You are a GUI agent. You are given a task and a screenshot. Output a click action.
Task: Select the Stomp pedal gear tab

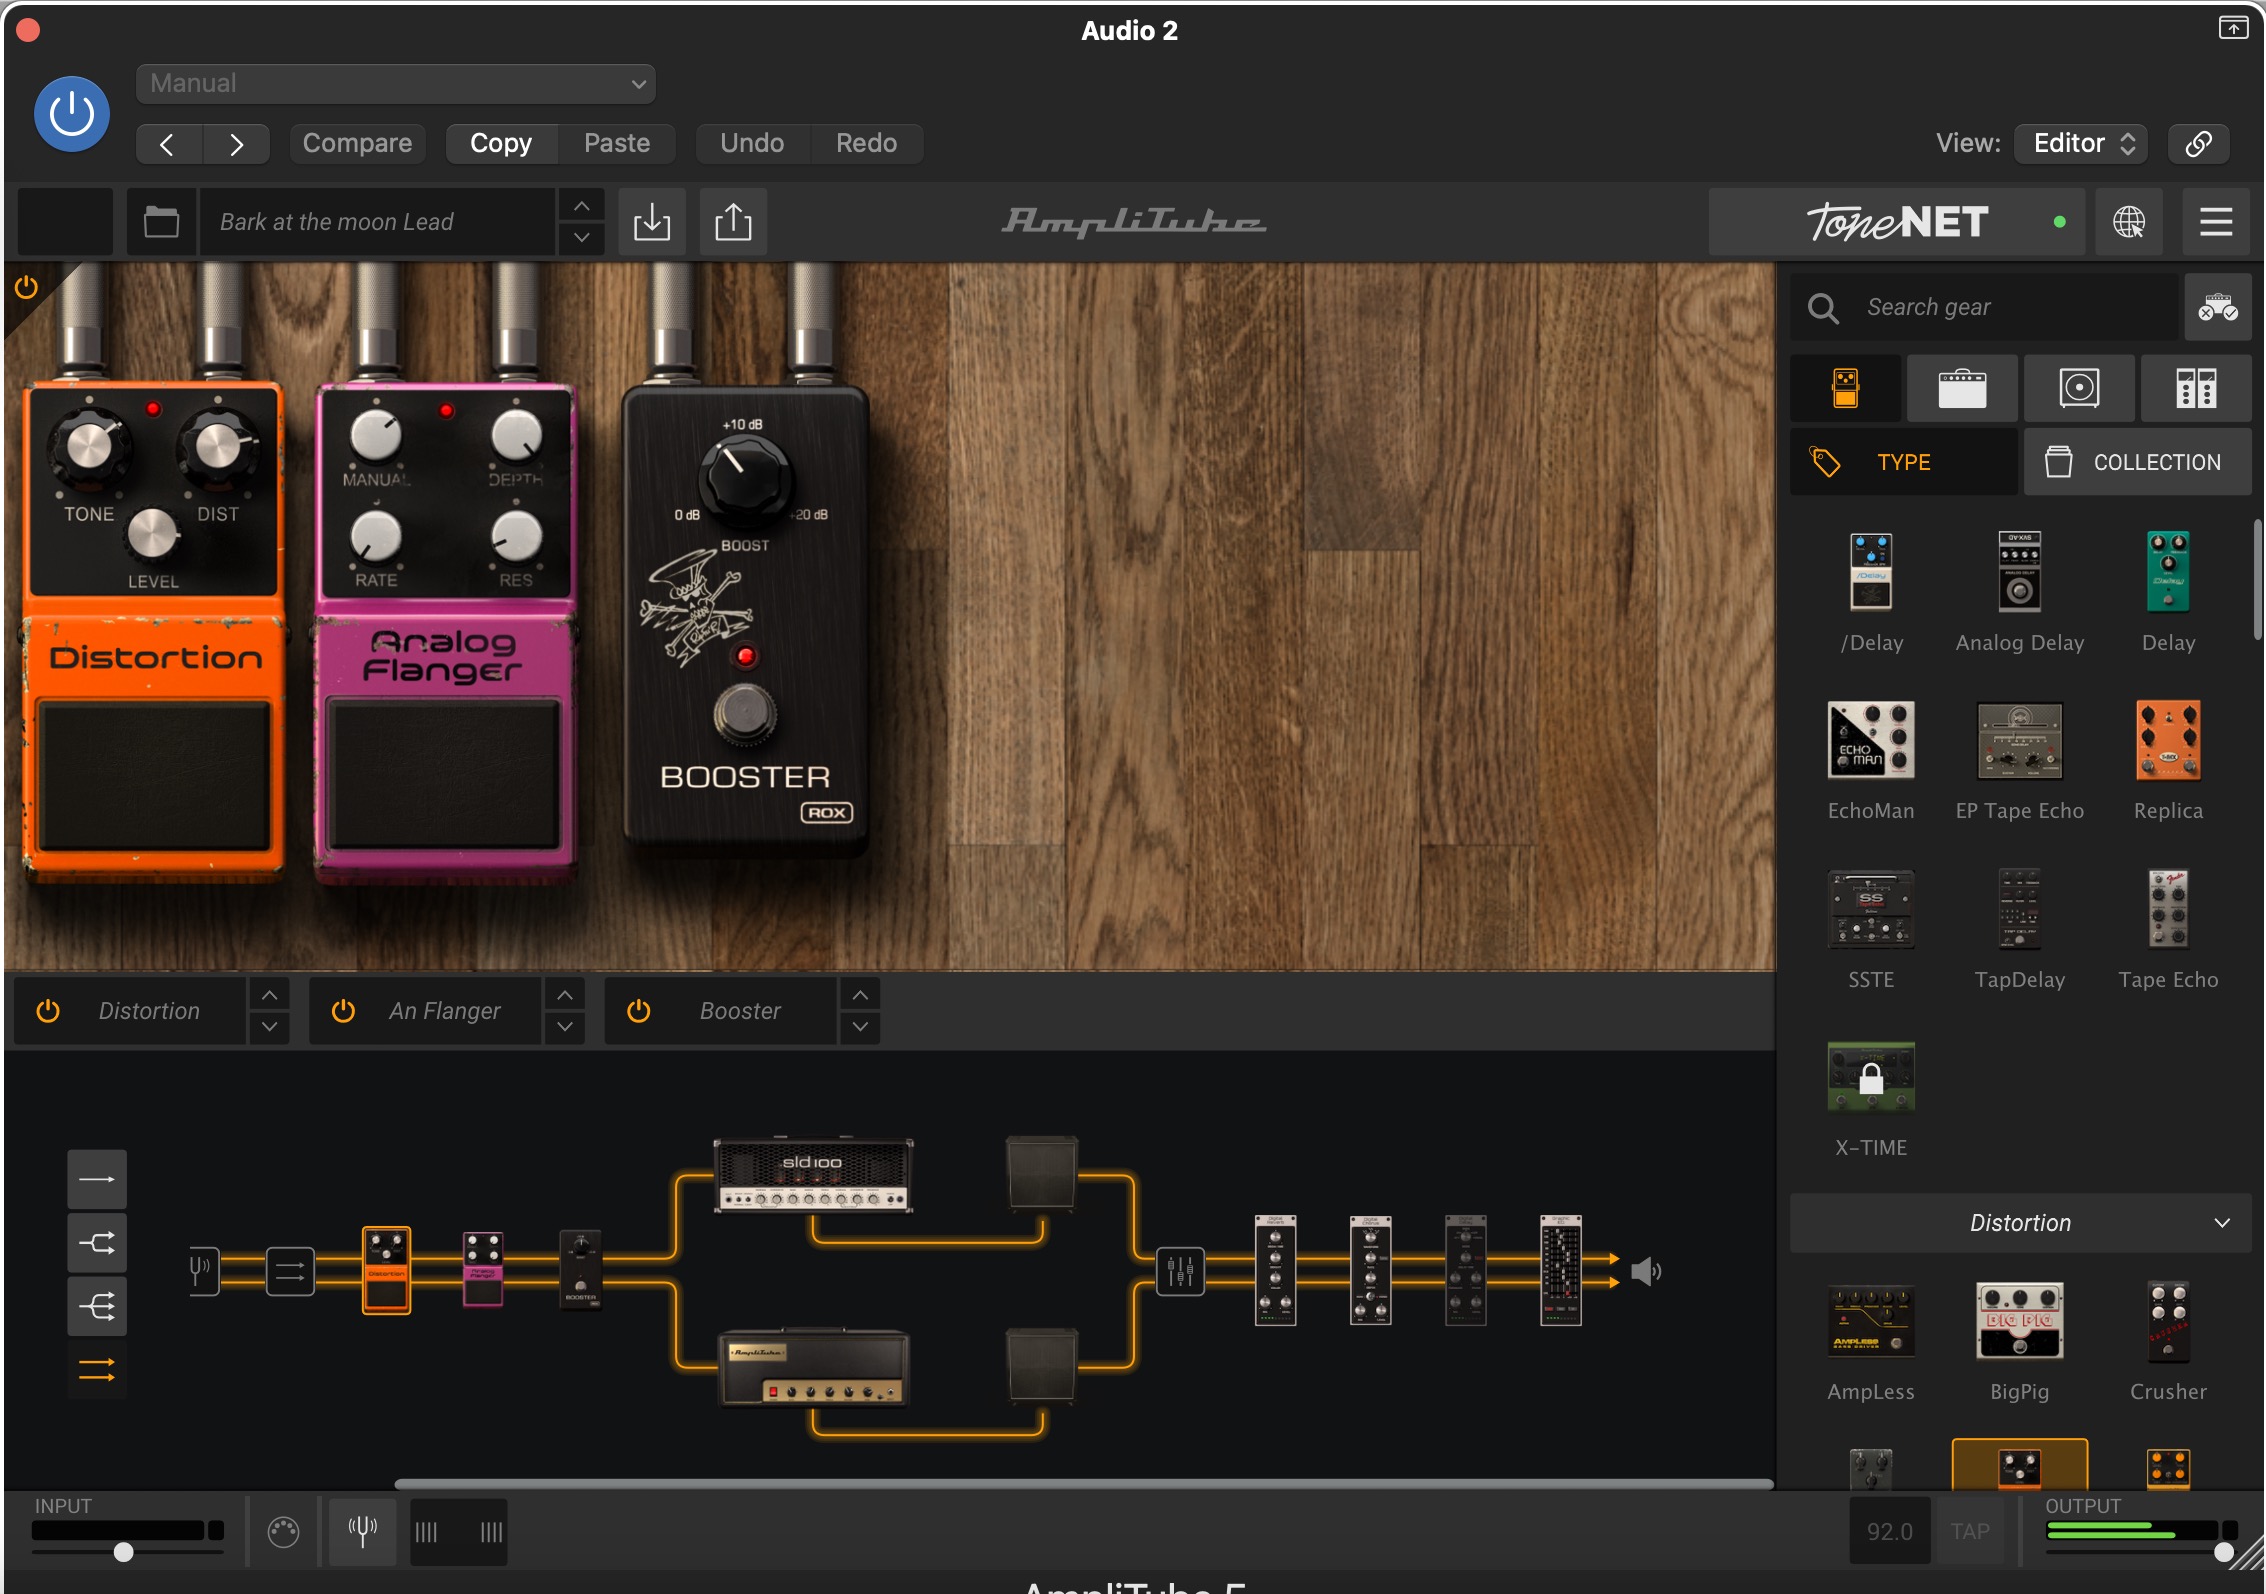tap(1846, 388)
